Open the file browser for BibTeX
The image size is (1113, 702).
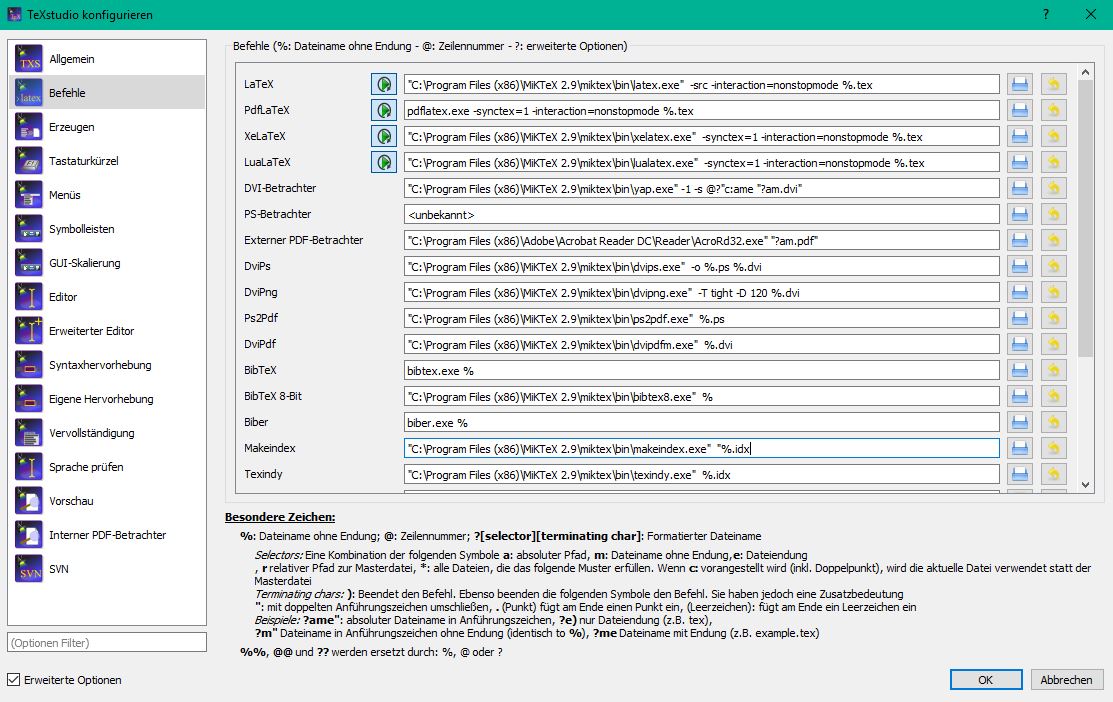(1020, 371)
